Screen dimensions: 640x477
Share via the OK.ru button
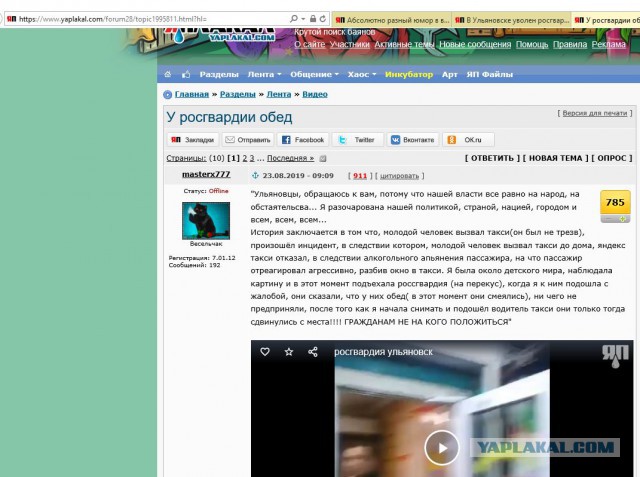[468, 140]
